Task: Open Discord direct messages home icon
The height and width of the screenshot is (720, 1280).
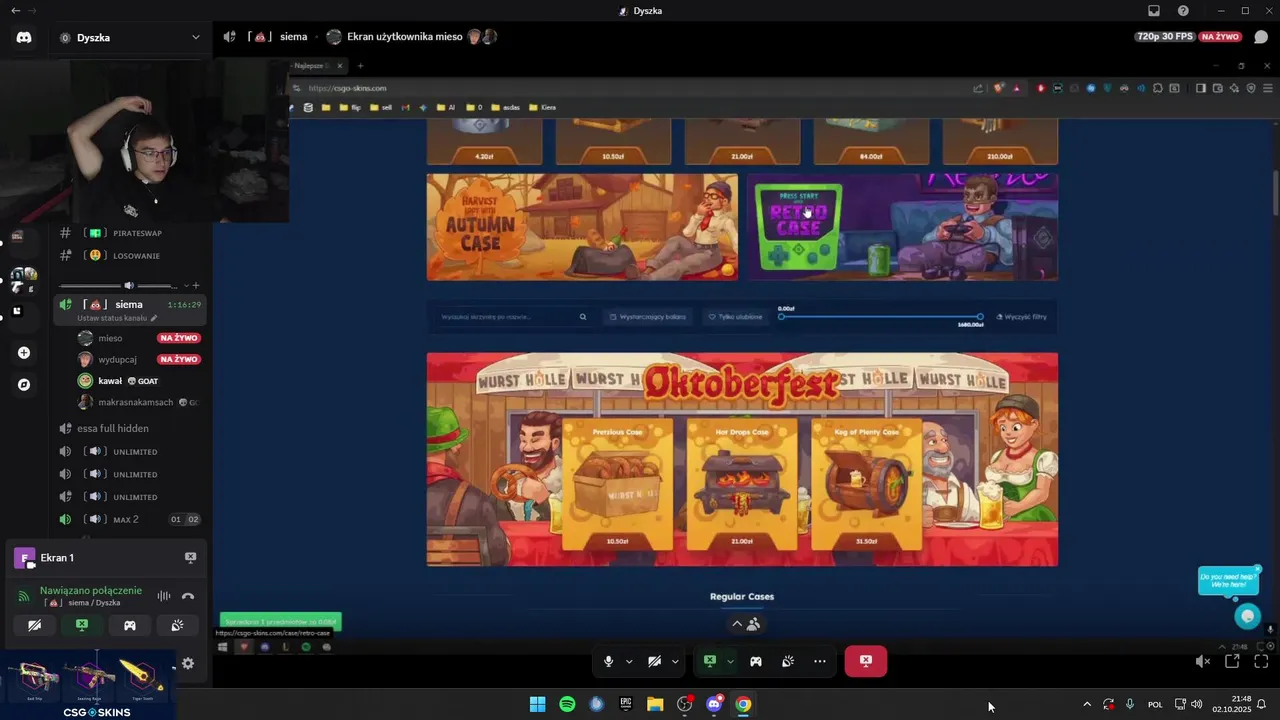Action: (x=24, y=37)
